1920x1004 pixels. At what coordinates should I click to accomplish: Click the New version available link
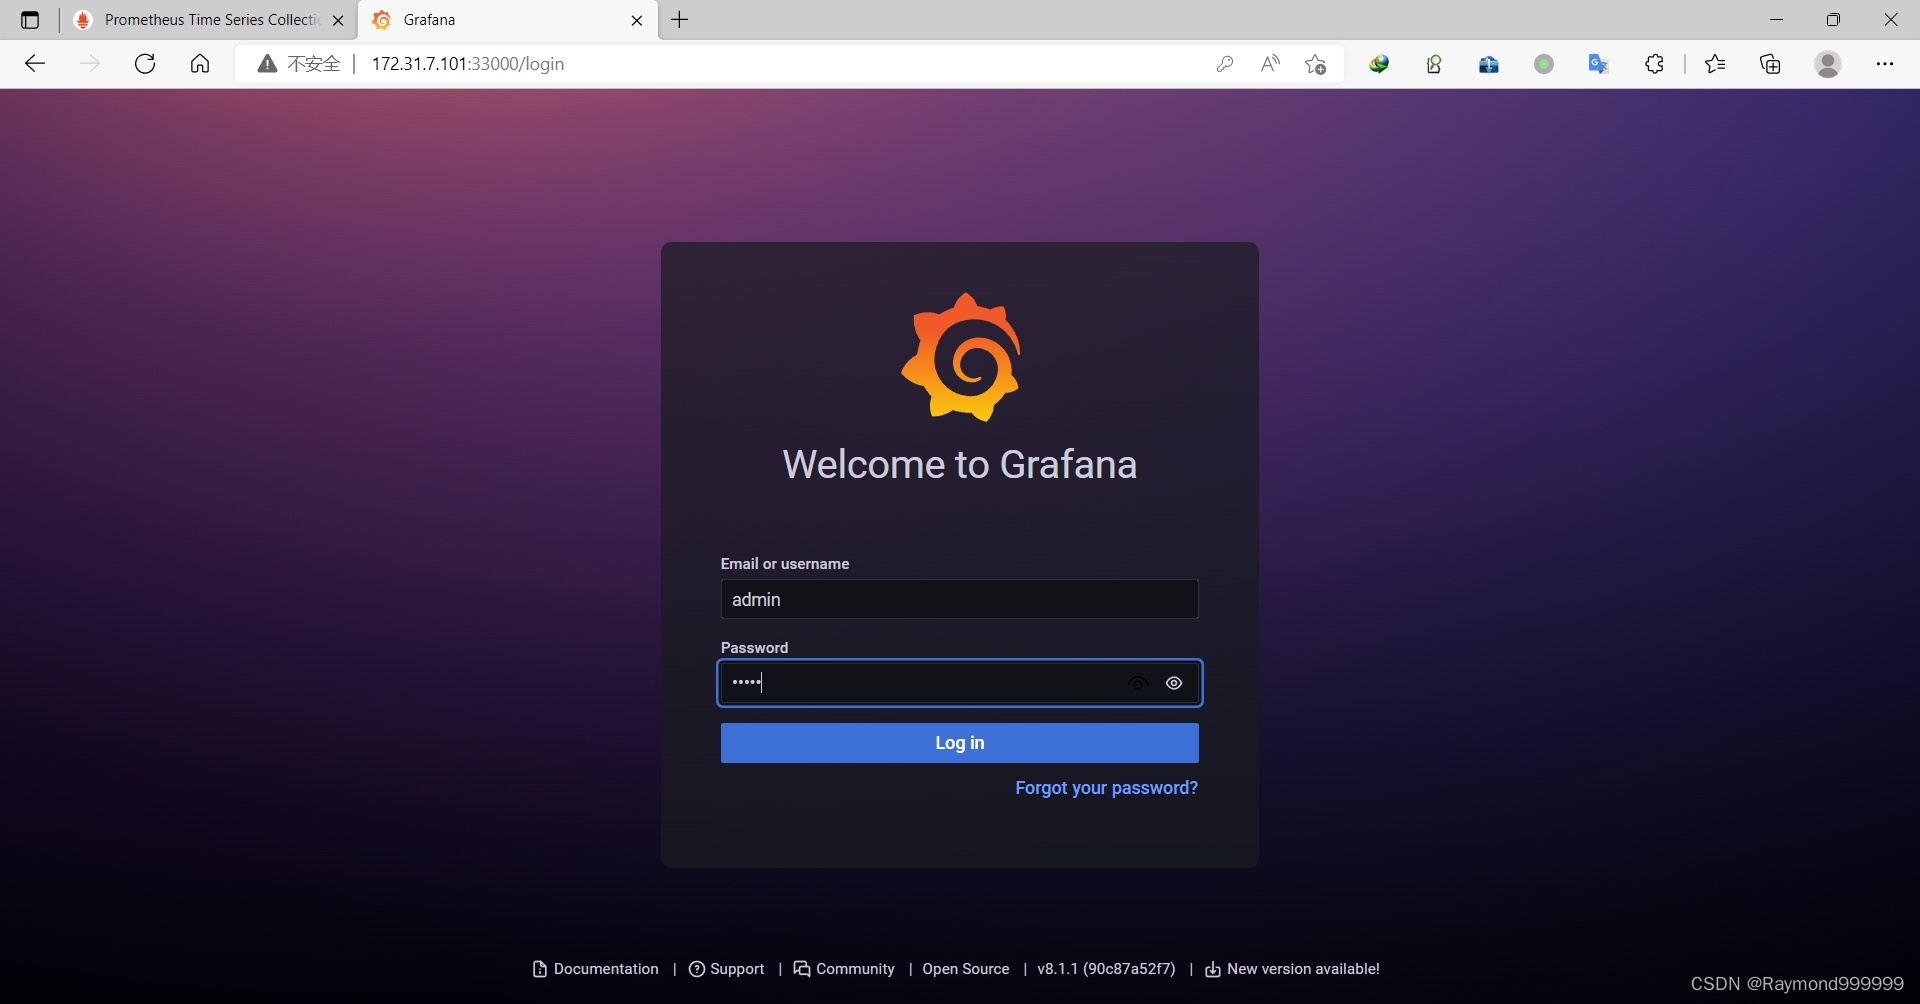(x=1292, y=969)
